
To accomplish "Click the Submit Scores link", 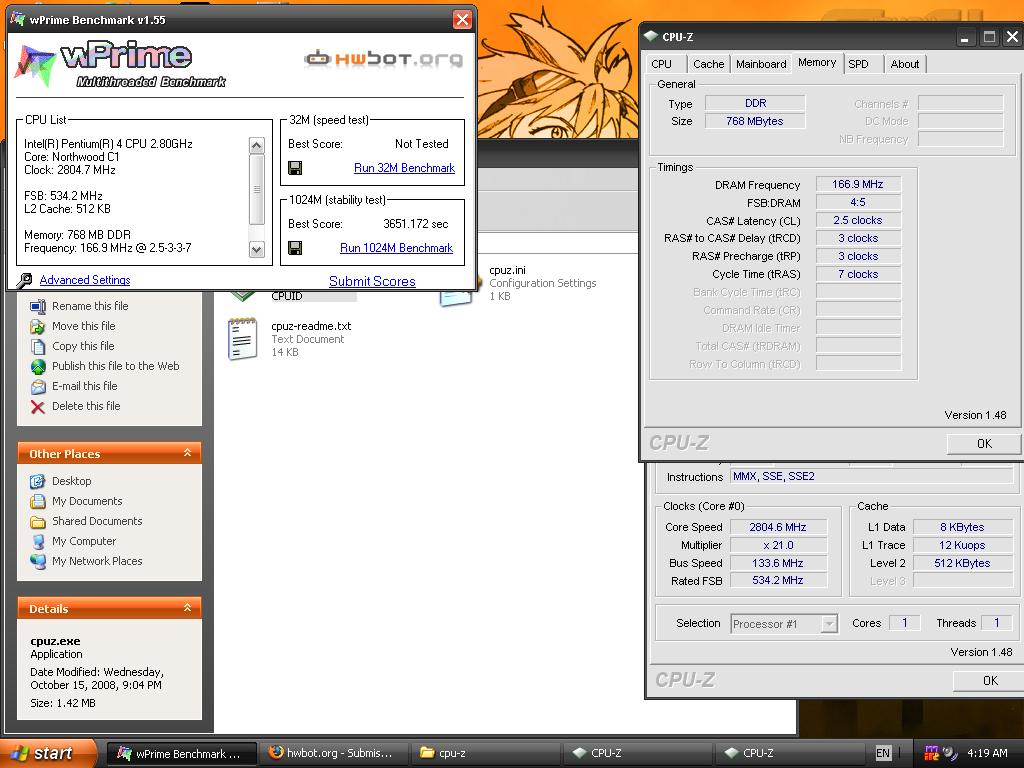I will 372,281.
